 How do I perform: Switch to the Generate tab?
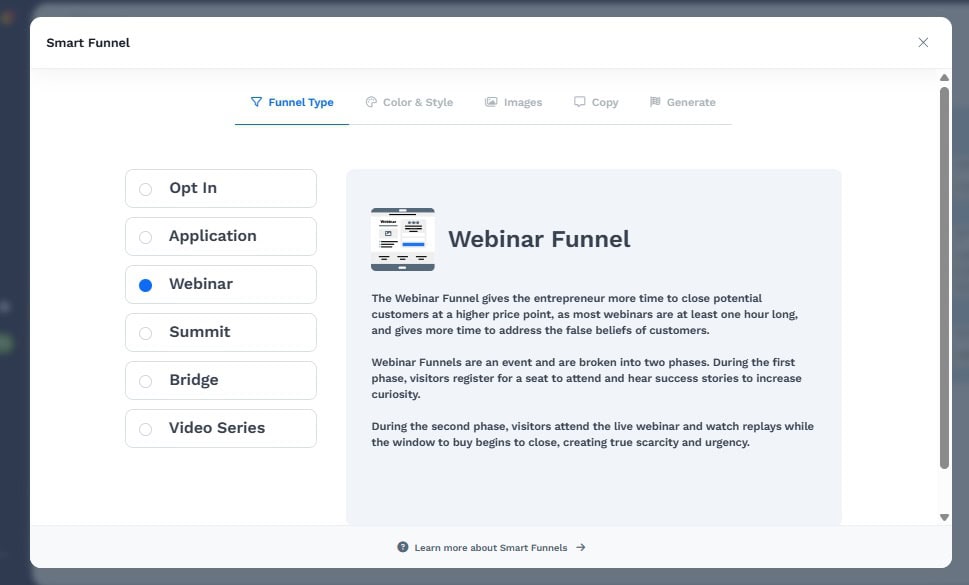point(683,102)
